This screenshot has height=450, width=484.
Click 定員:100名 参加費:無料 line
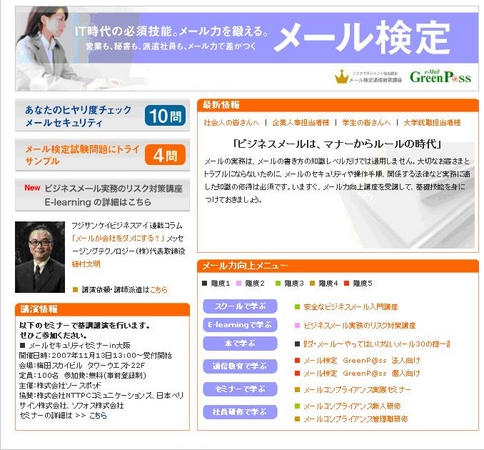(83, 375)
